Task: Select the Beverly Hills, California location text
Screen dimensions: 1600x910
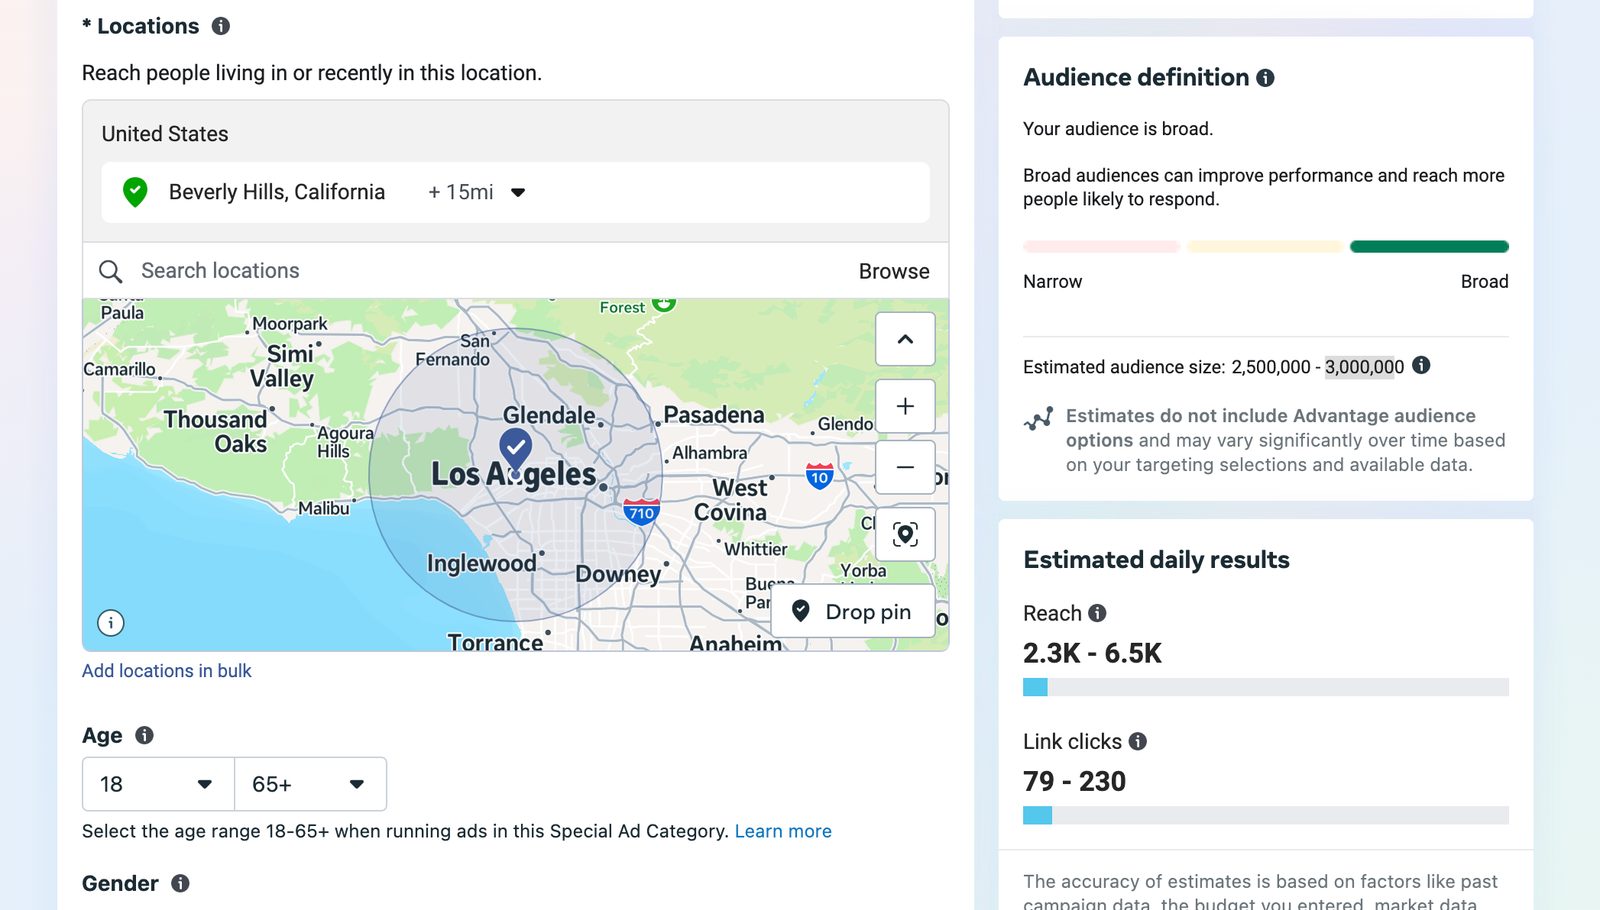Action: (x=277, y=192)
